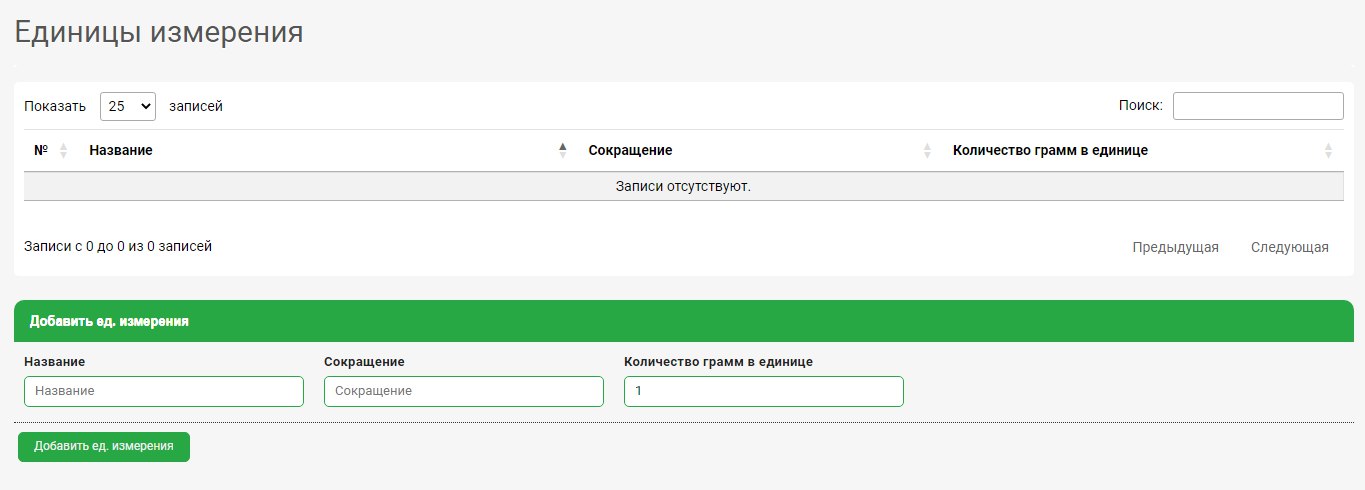Open the records-per-page dropdown showing 25
Viewport: 1365px width, 490px height.
click(128, 106)
